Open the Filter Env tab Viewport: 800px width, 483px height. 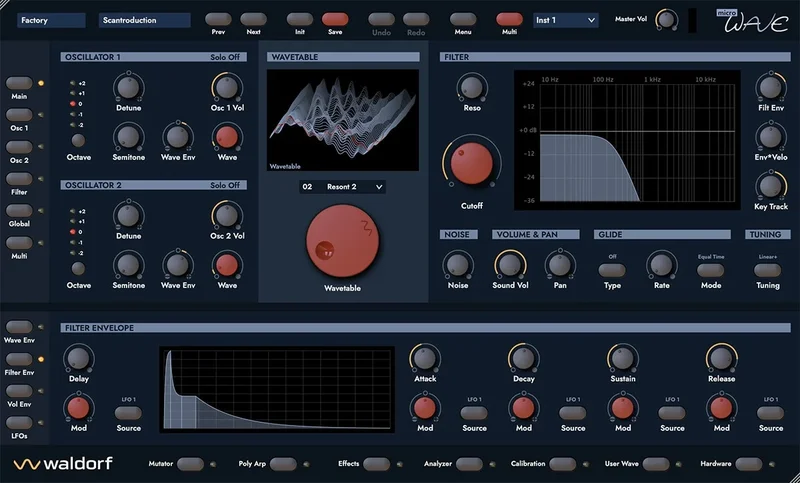pos(19,359)
